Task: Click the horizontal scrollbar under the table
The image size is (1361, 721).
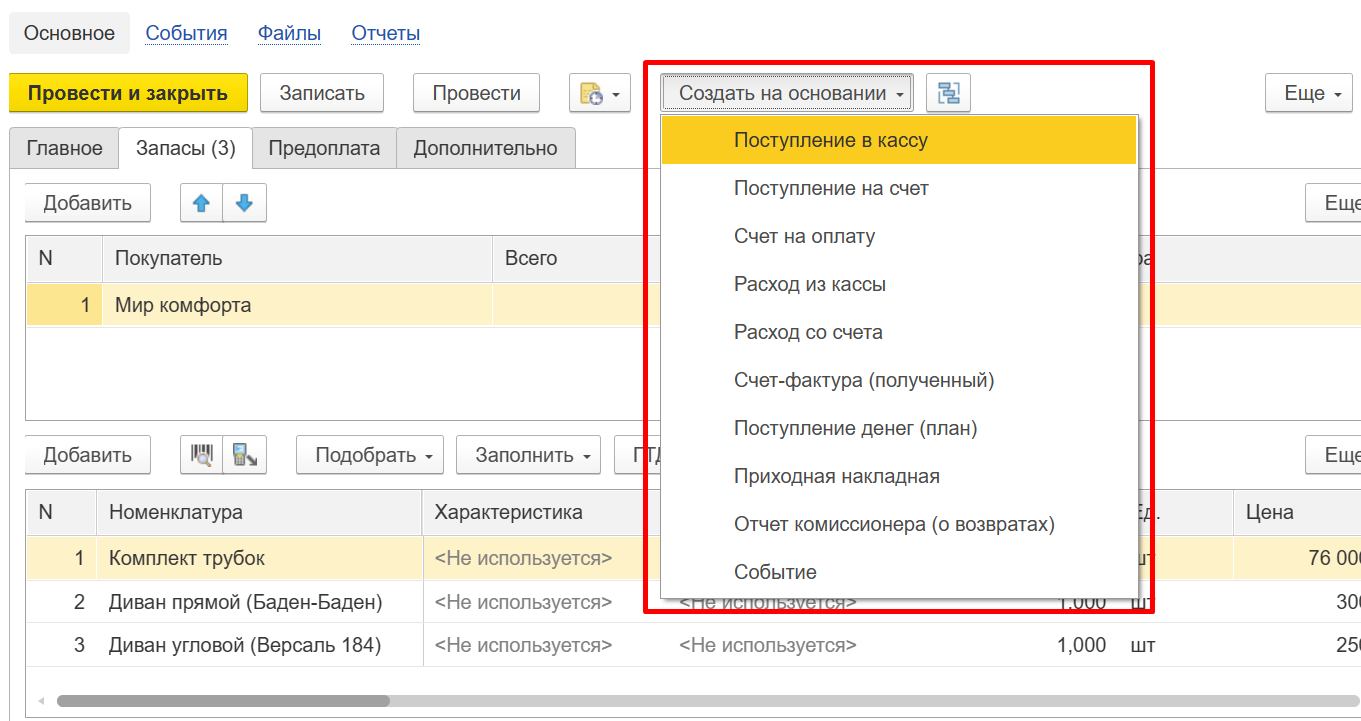Action: click(x=222, y=701)
